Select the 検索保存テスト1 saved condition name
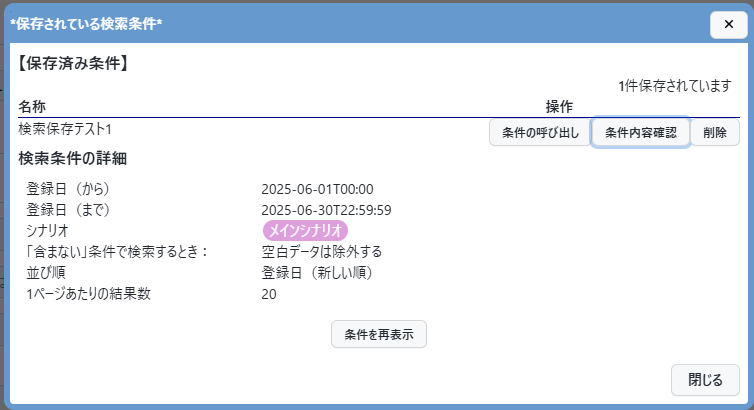754x410 pixels. coord(65,129)
